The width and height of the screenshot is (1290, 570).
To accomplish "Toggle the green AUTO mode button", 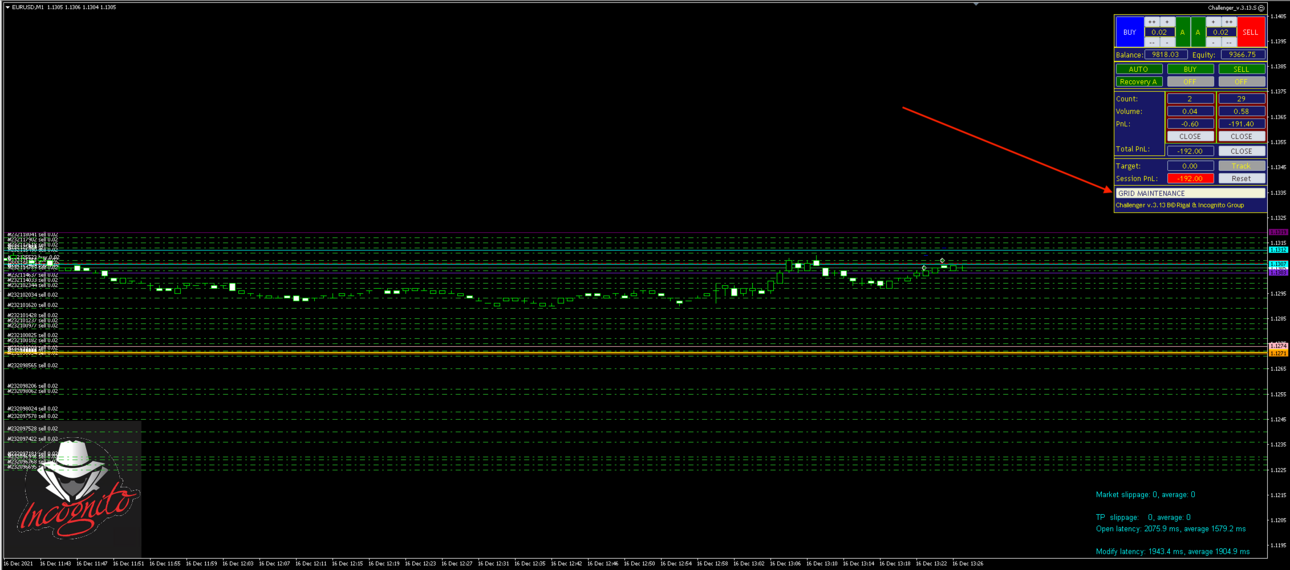I will click(x=1139, y=69).
